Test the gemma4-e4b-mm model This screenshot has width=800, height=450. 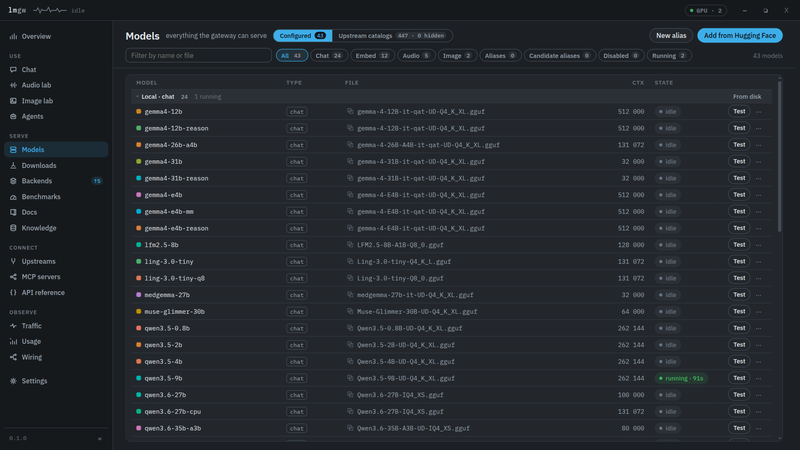click(739, 211)
